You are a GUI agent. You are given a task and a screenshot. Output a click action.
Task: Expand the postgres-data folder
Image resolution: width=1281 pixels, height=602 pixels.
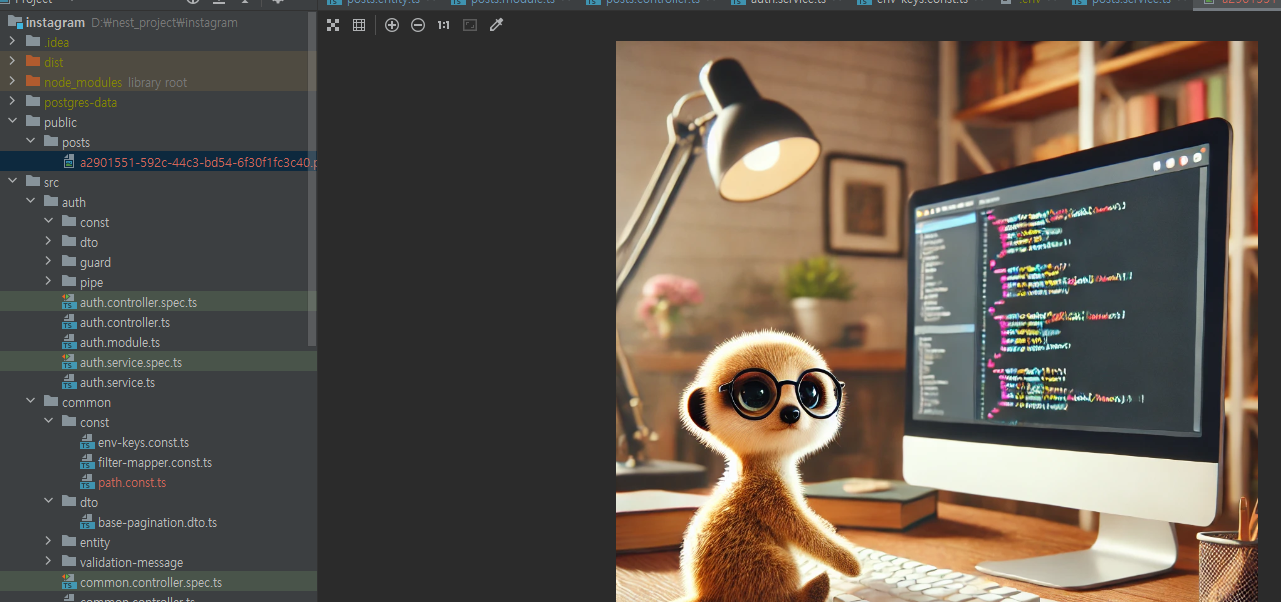[12, 102]
